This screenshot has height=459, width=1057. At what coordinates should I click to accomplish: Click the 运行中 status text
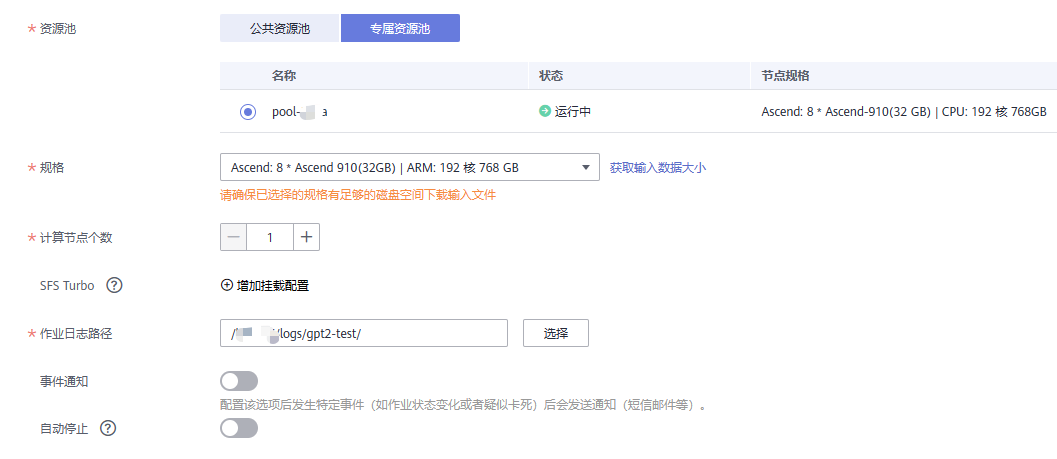tap(573, 112)
